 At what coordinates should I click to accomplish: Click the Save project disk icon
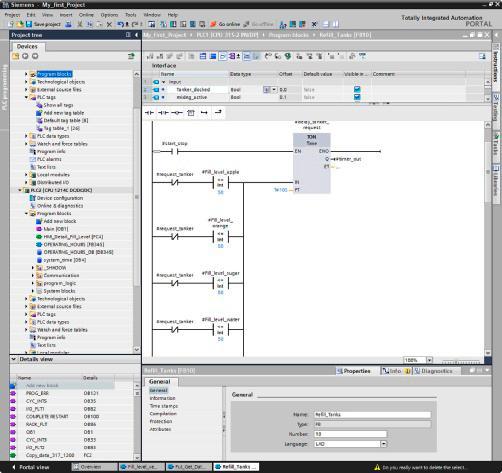(x=29, y=24)
